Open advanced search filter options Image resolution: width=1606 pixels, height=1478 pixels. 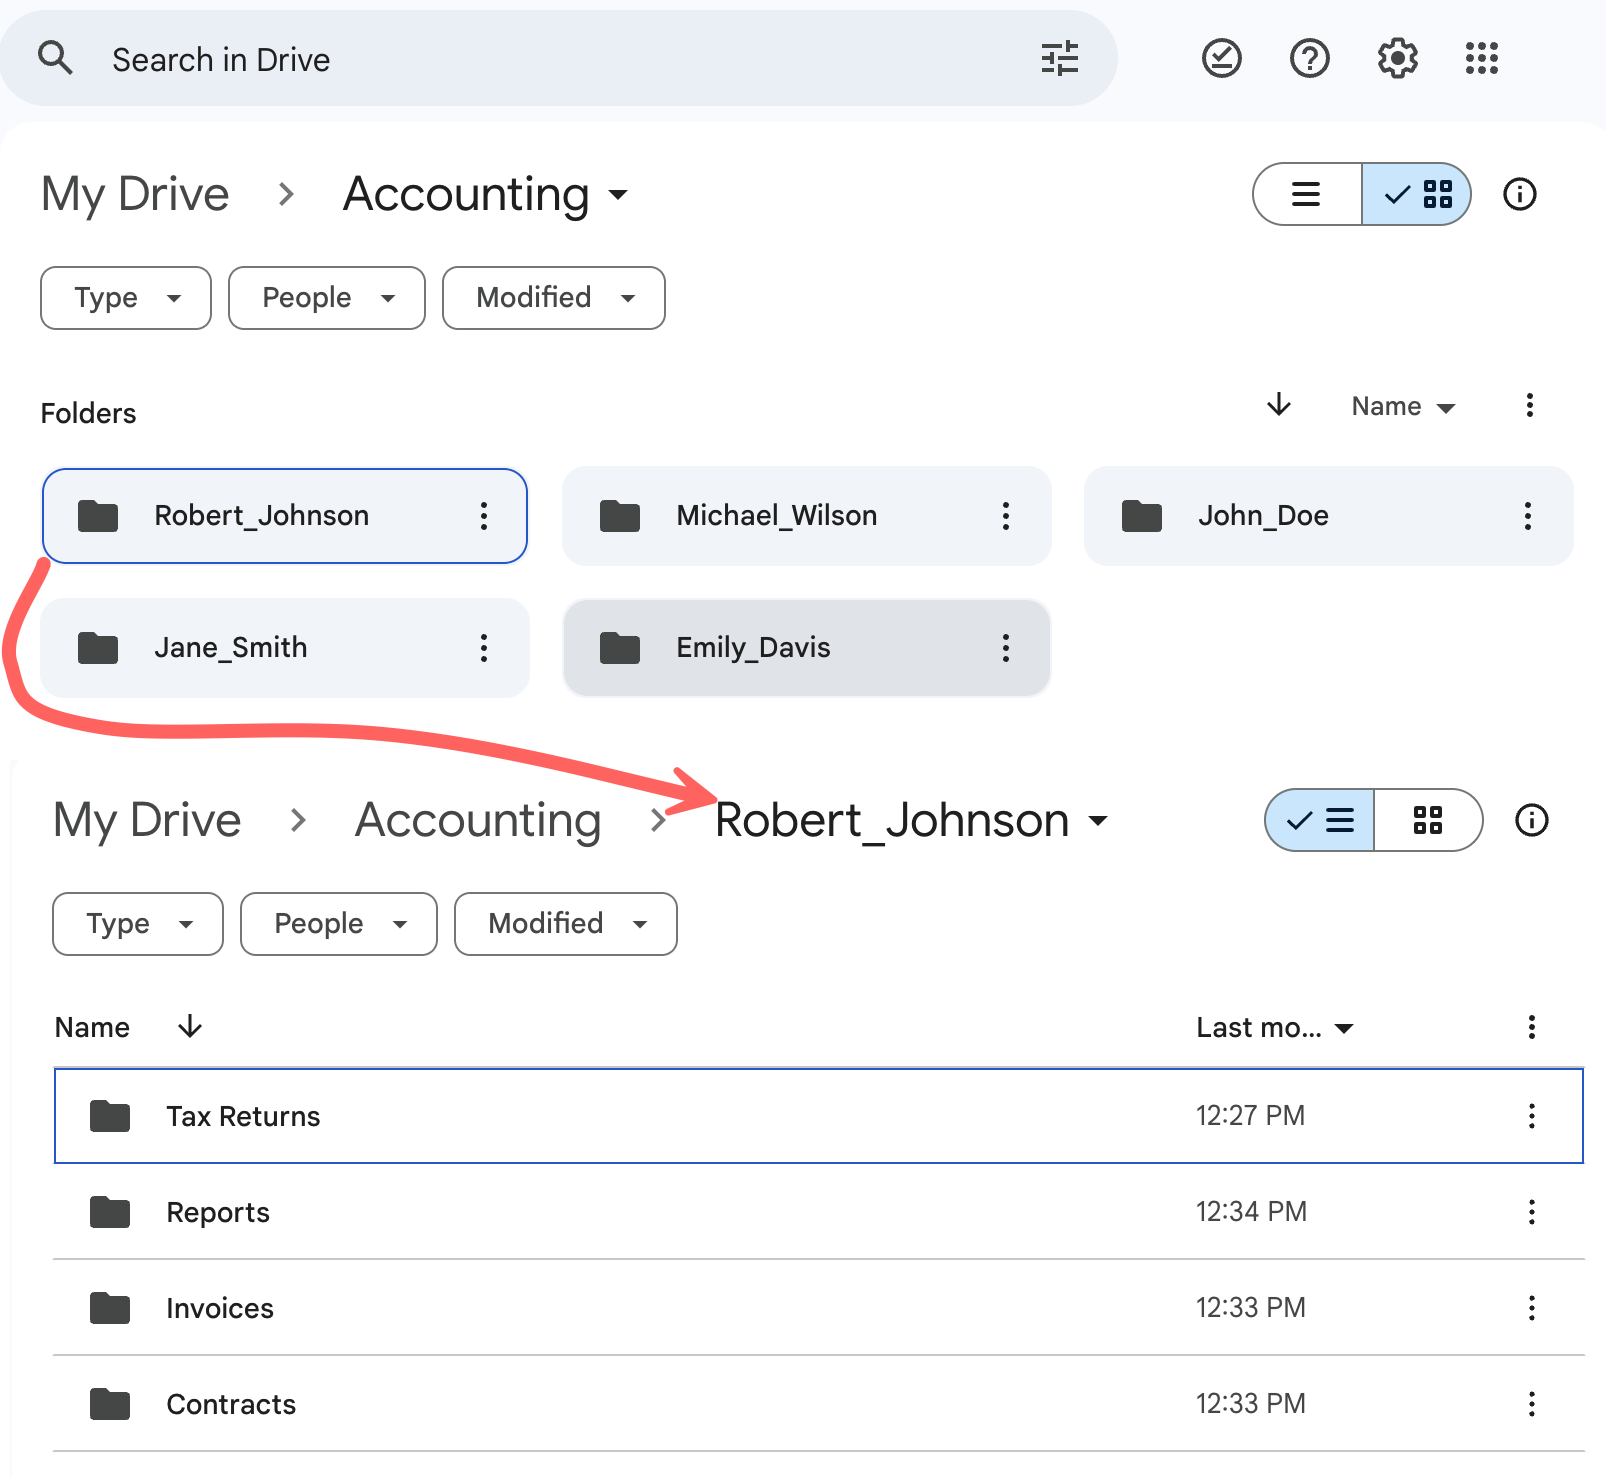coord(1059,59)
